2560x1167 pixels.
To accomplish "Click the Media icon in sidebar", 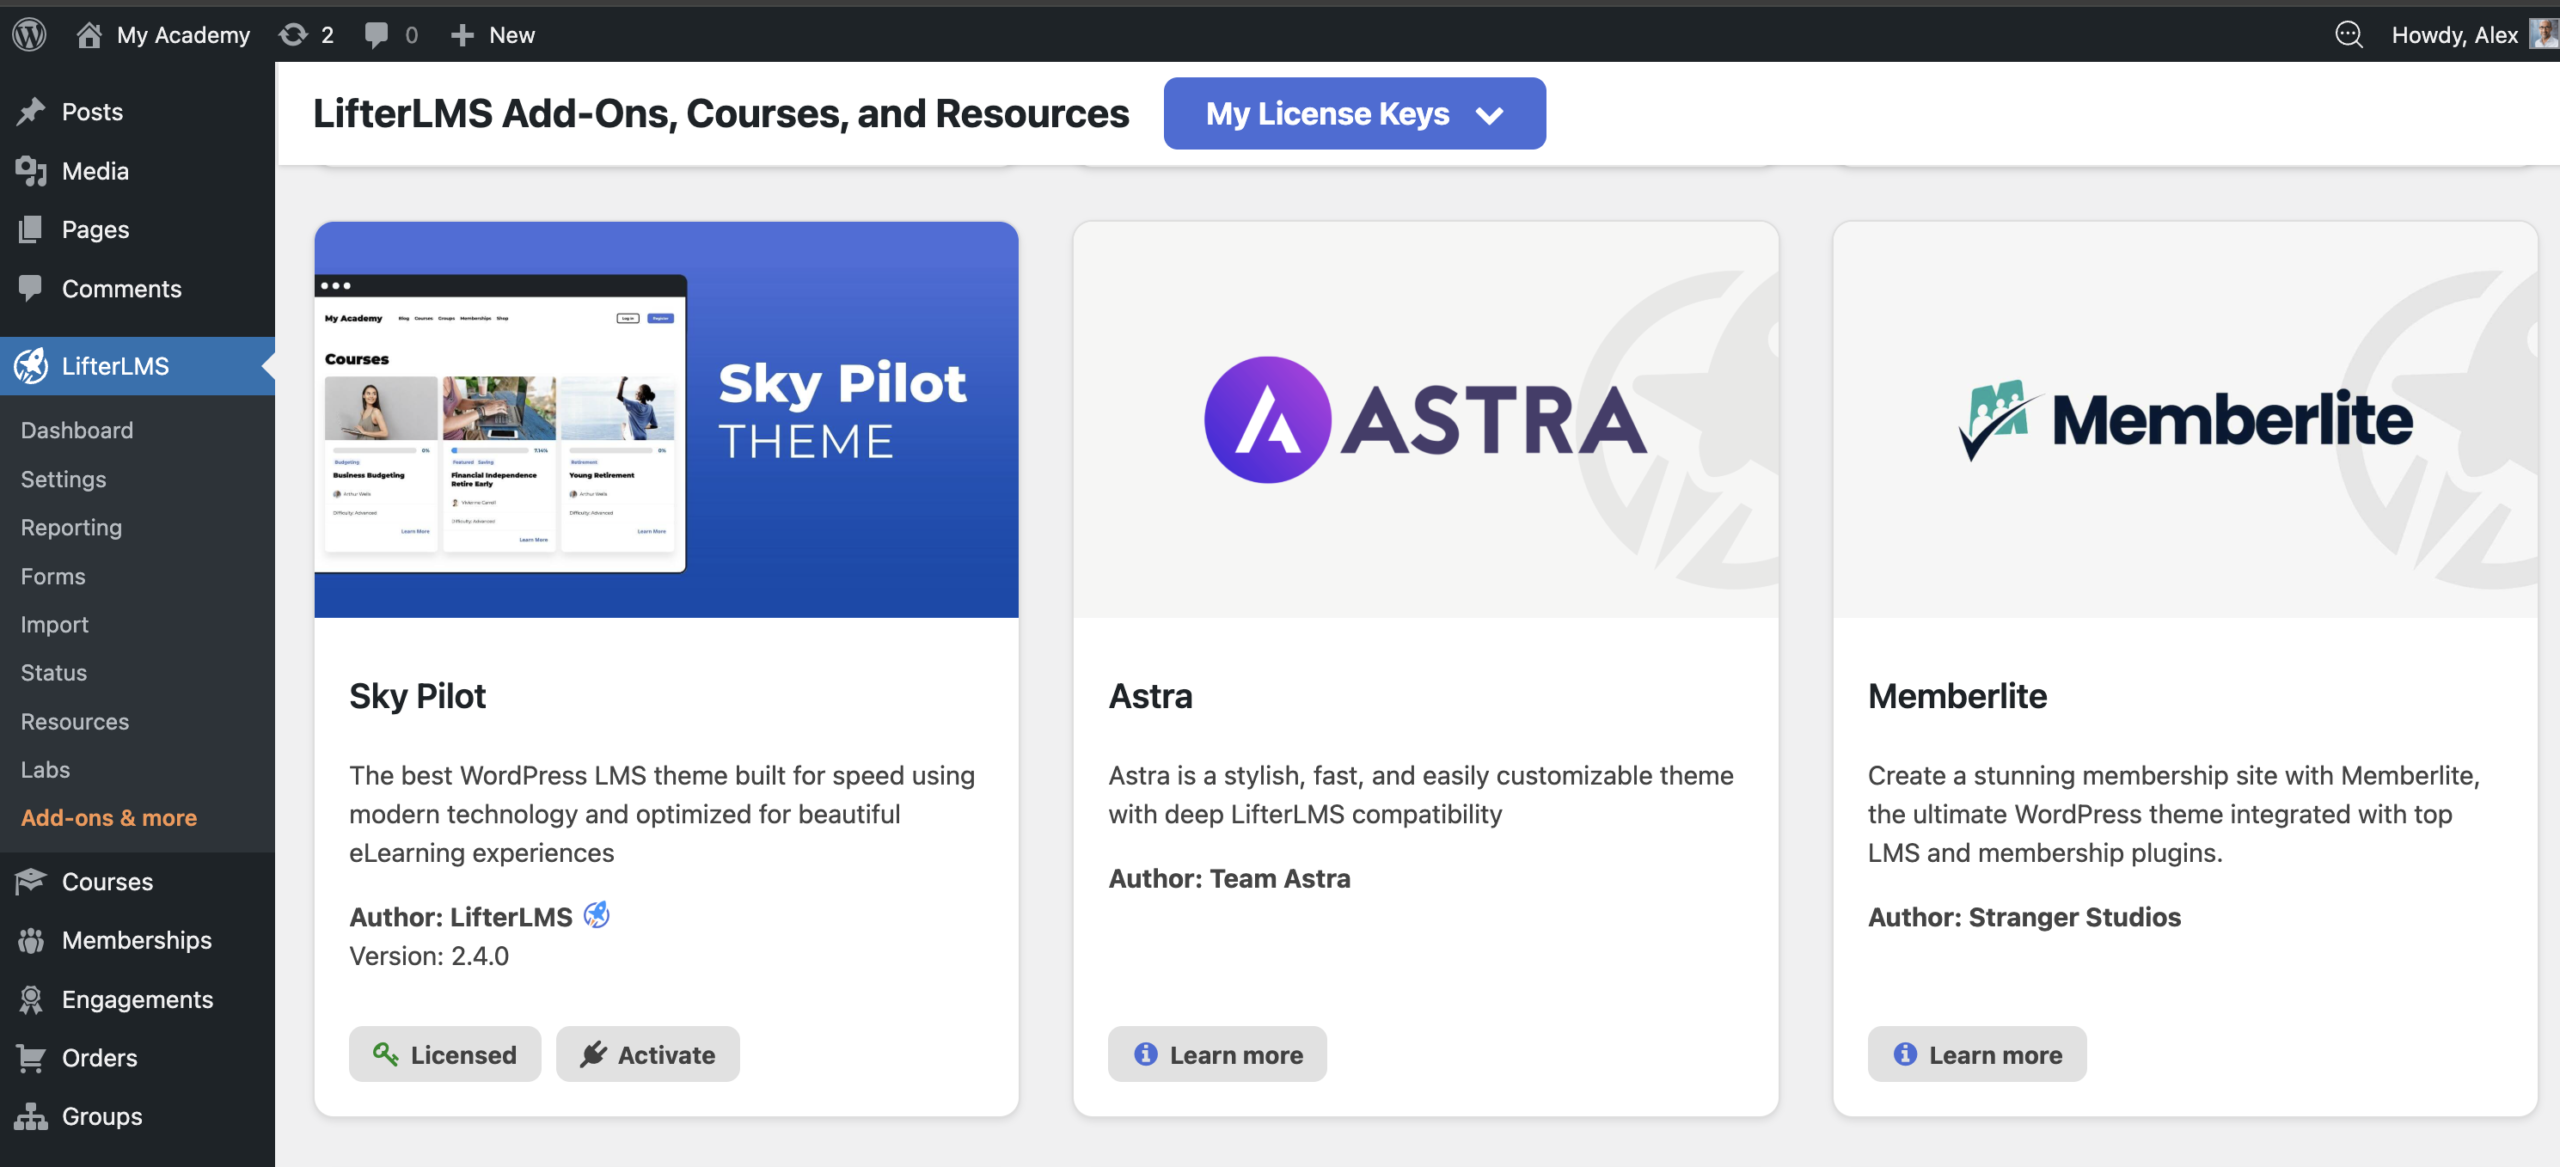I will tap(31, 171).
